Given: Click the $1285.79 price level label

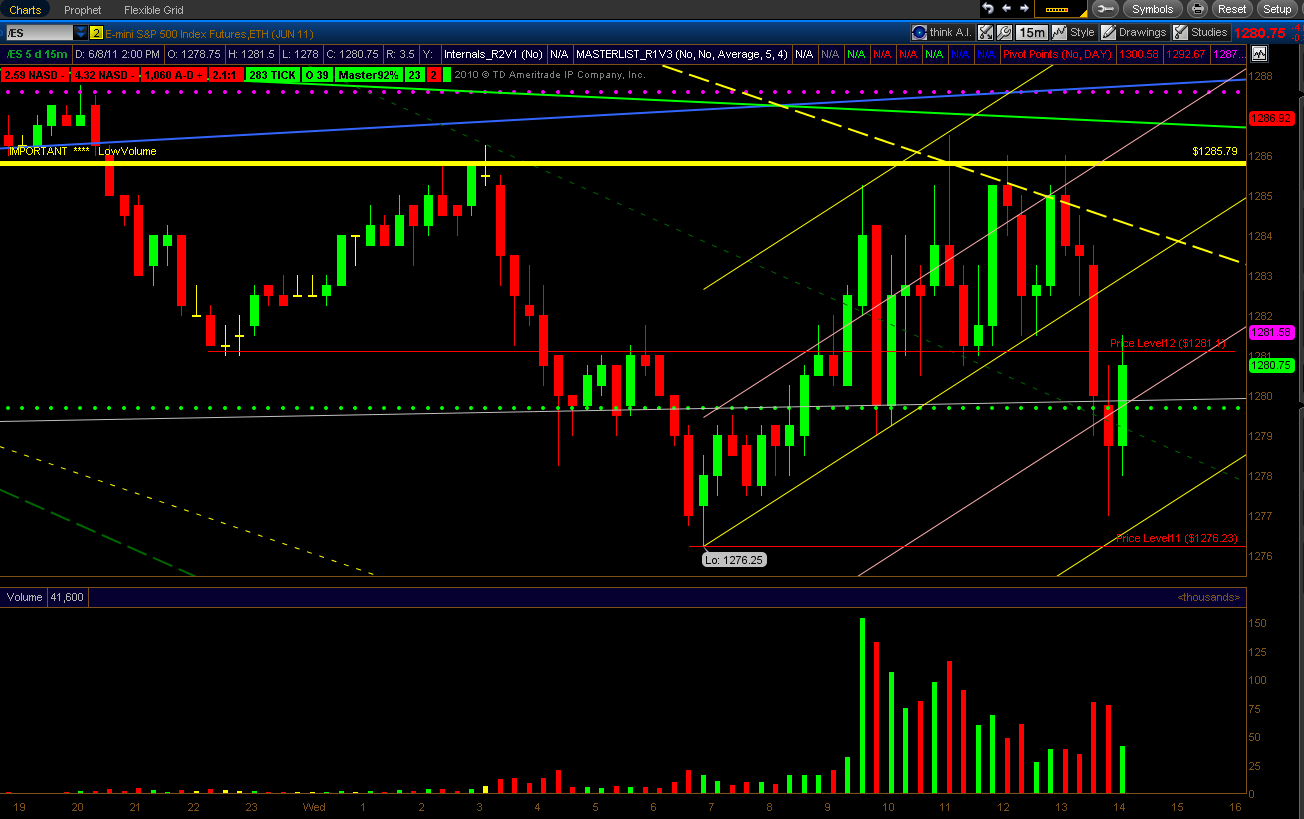Looking at the screenshot, I should (1215, 151).
